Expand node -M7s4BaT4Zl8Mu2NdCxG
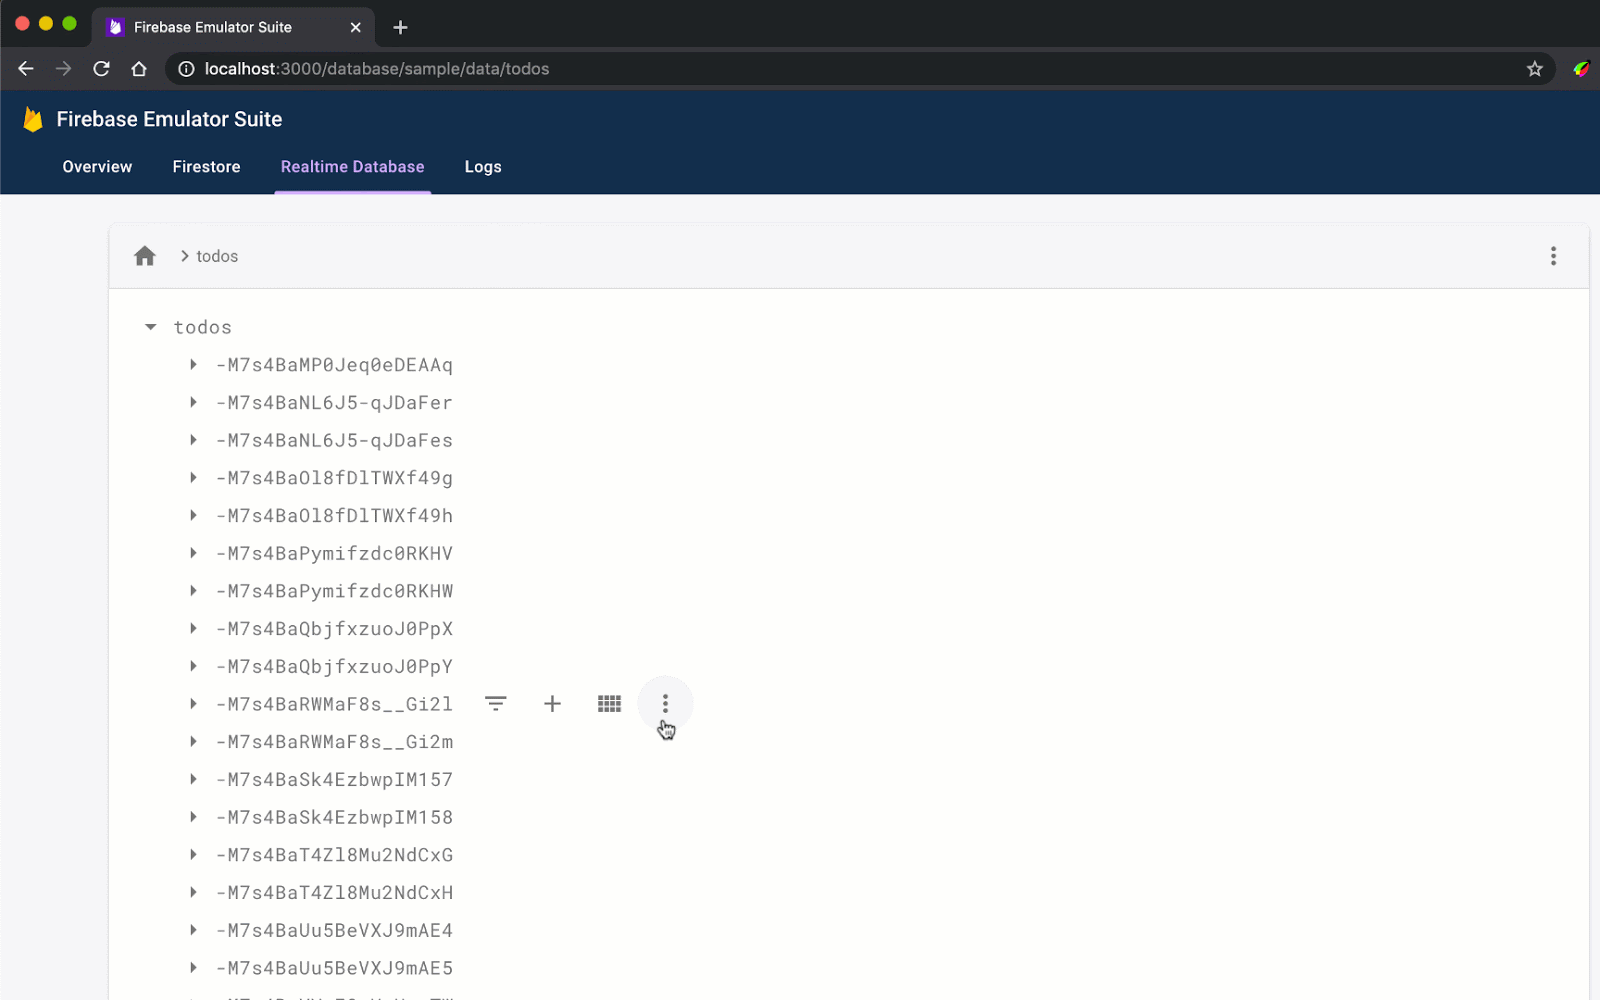 click(x=193, y=855)
